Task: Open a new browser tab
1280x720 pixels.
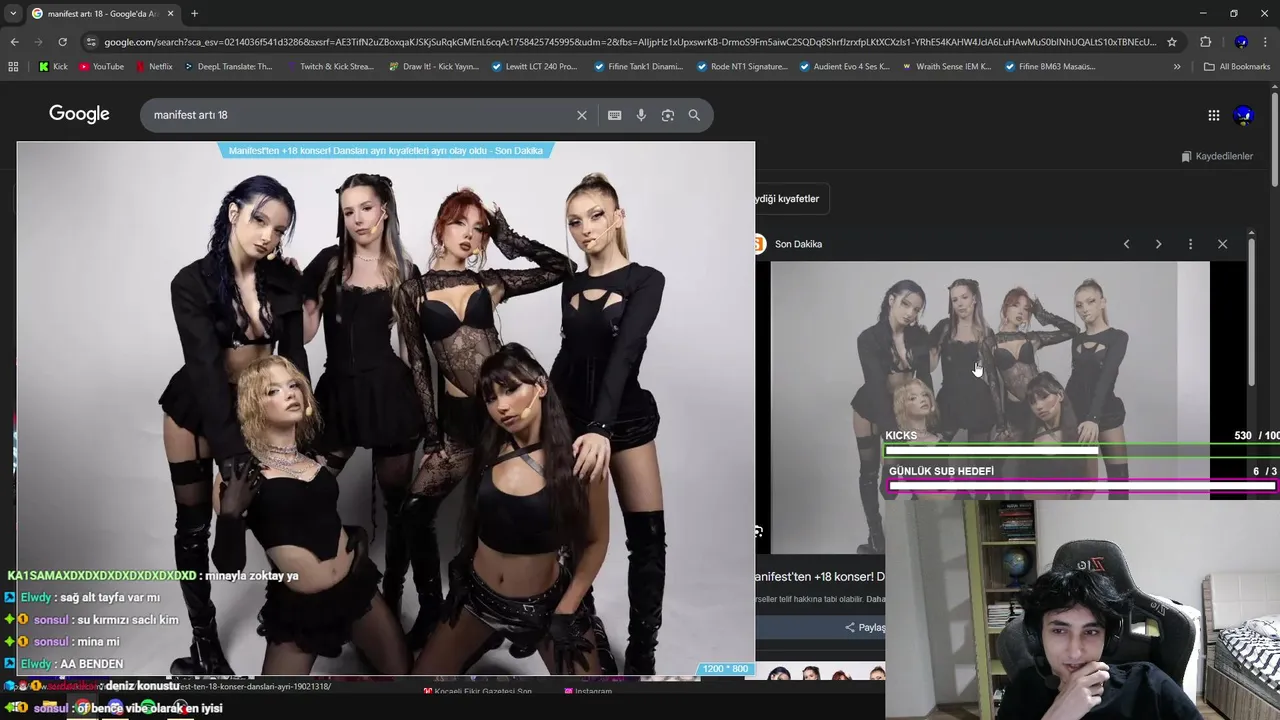Action: tap(194, 13)
